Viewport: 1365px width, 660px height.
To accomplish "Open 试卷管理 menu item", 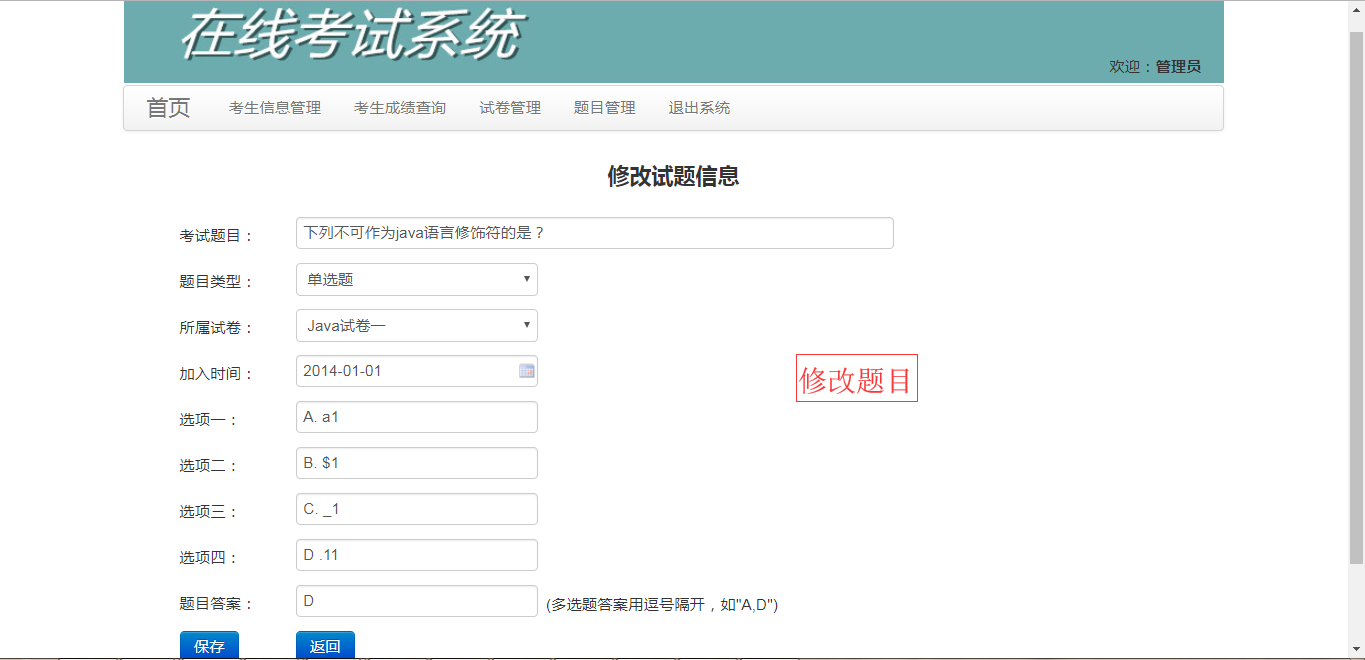I will [510, 108].
